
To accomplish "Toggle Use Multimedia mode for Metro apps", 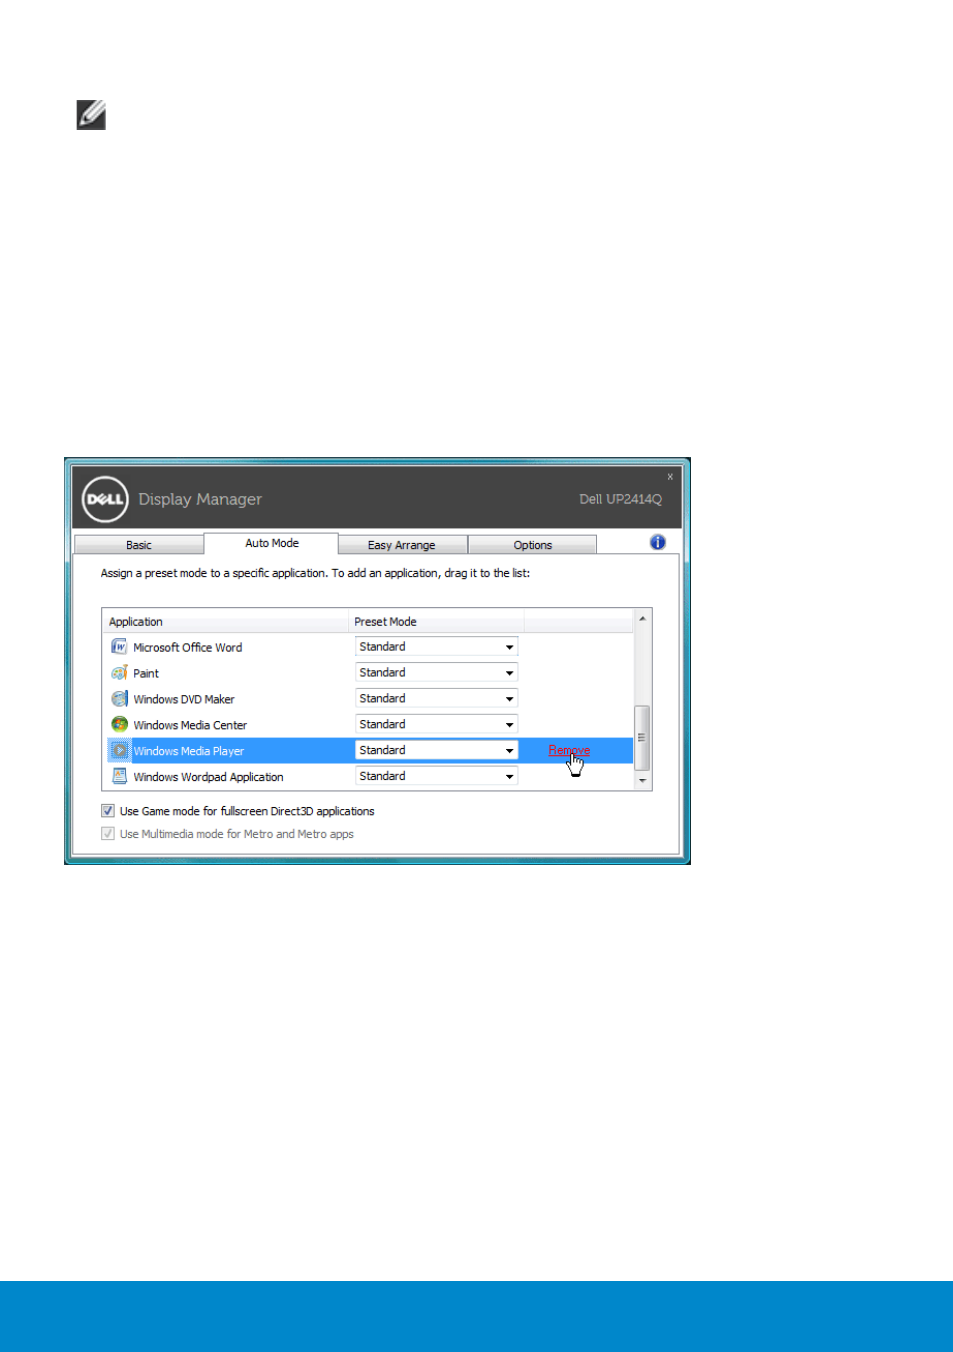I will (108, 834).
